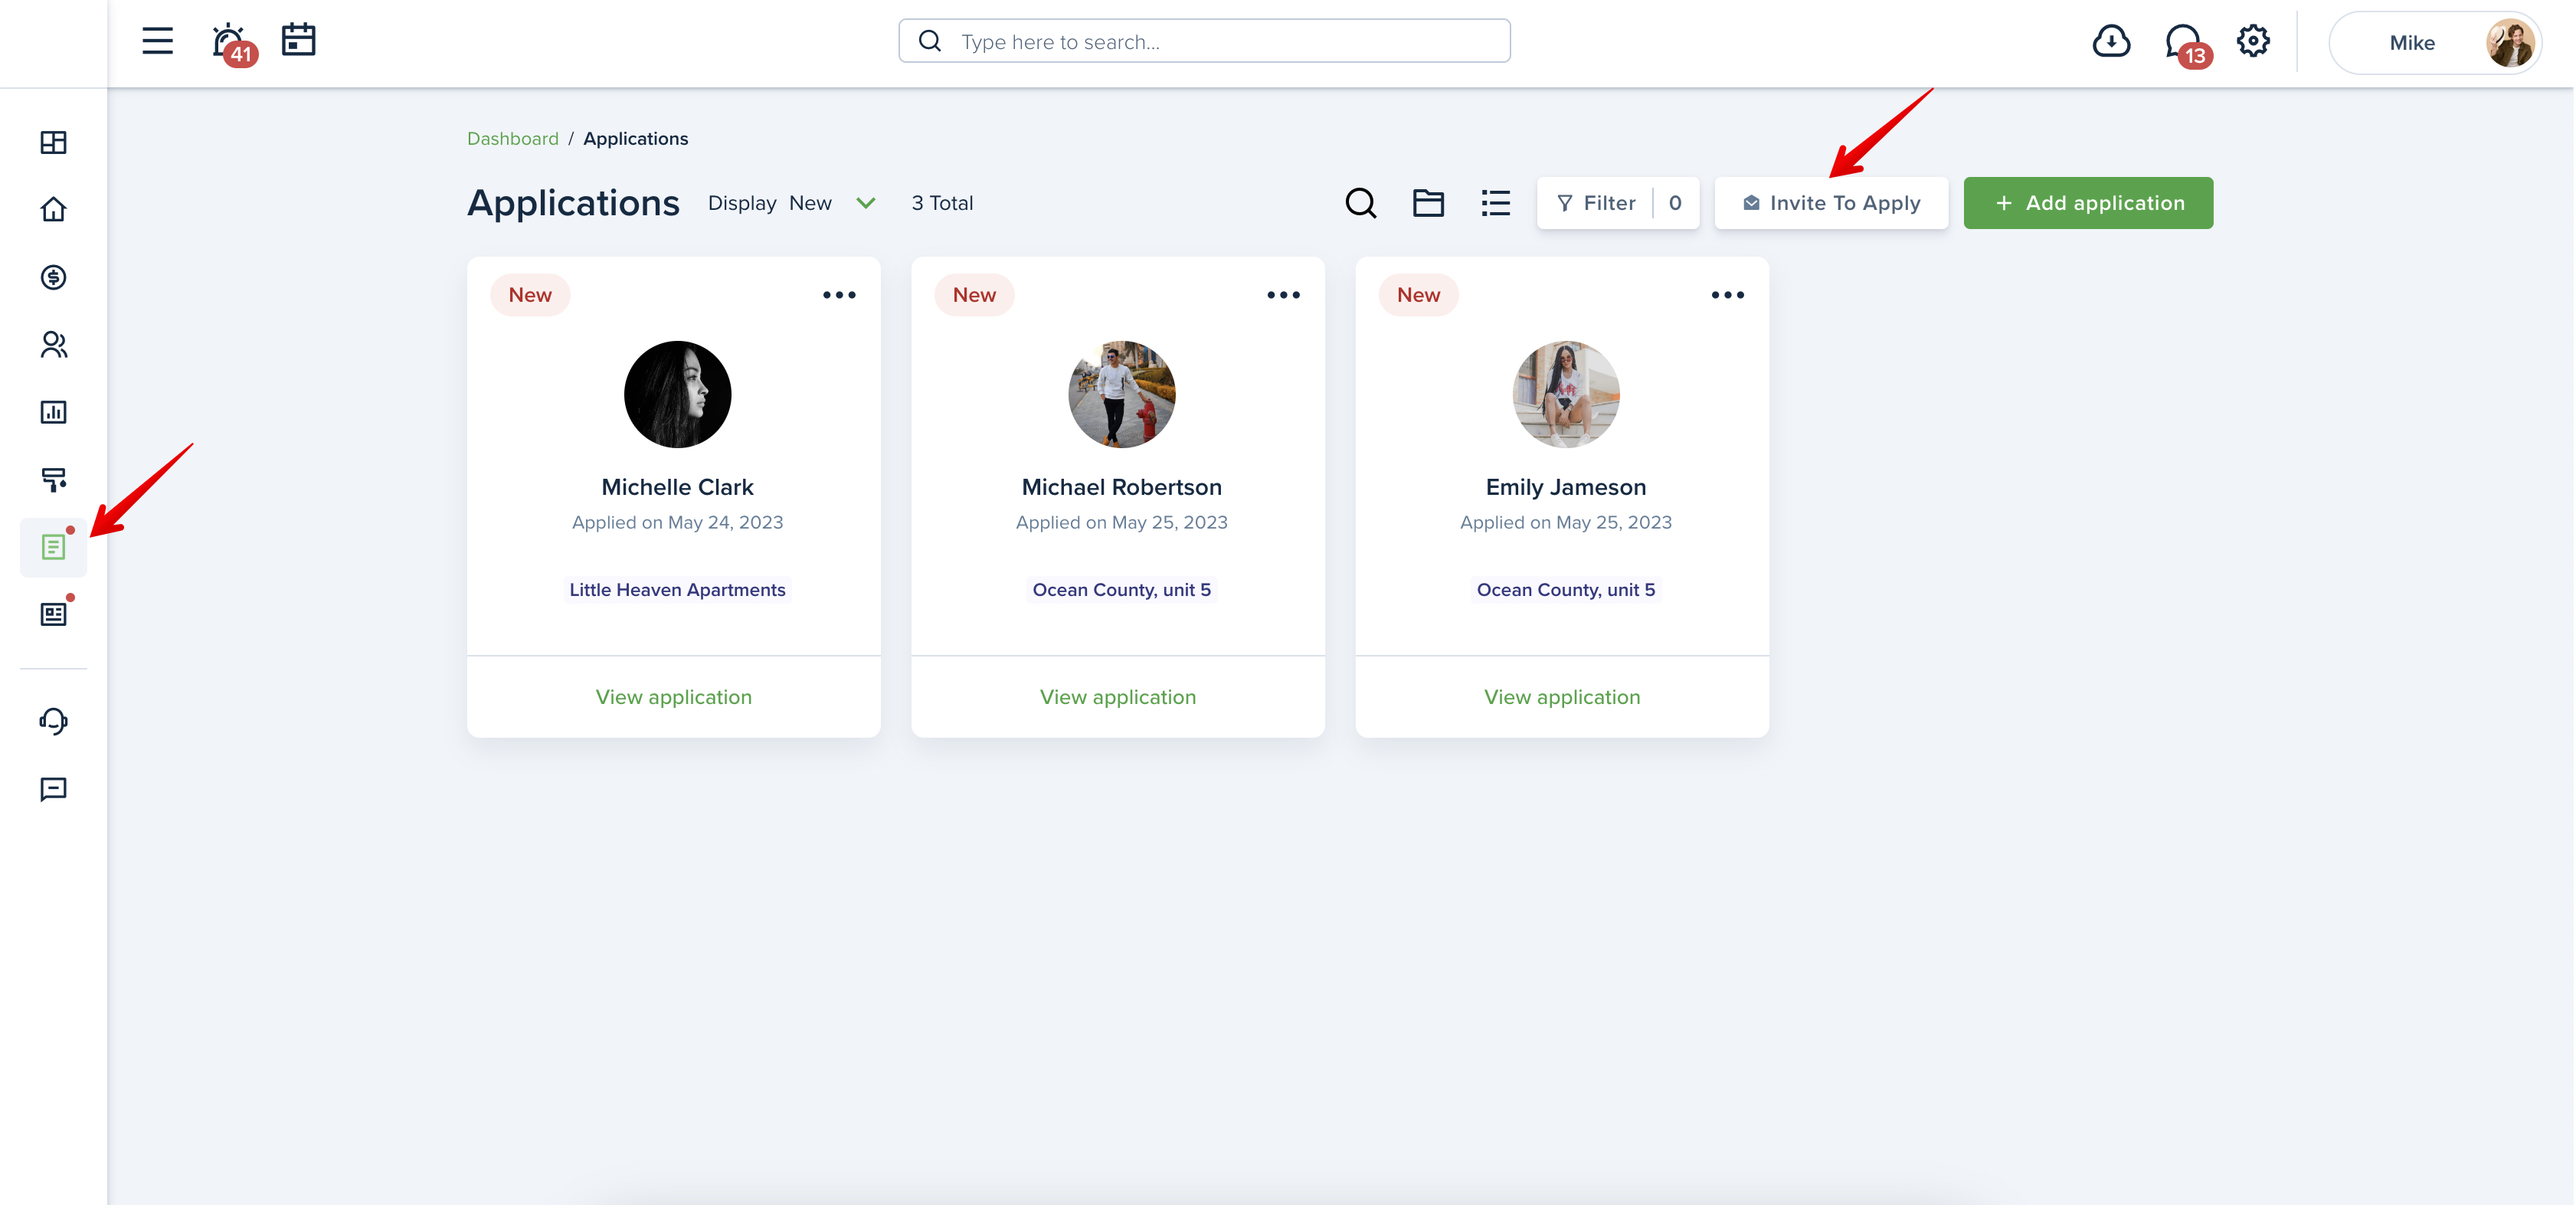Click the New badge on Michael Robertson's card

coord(974,295)
